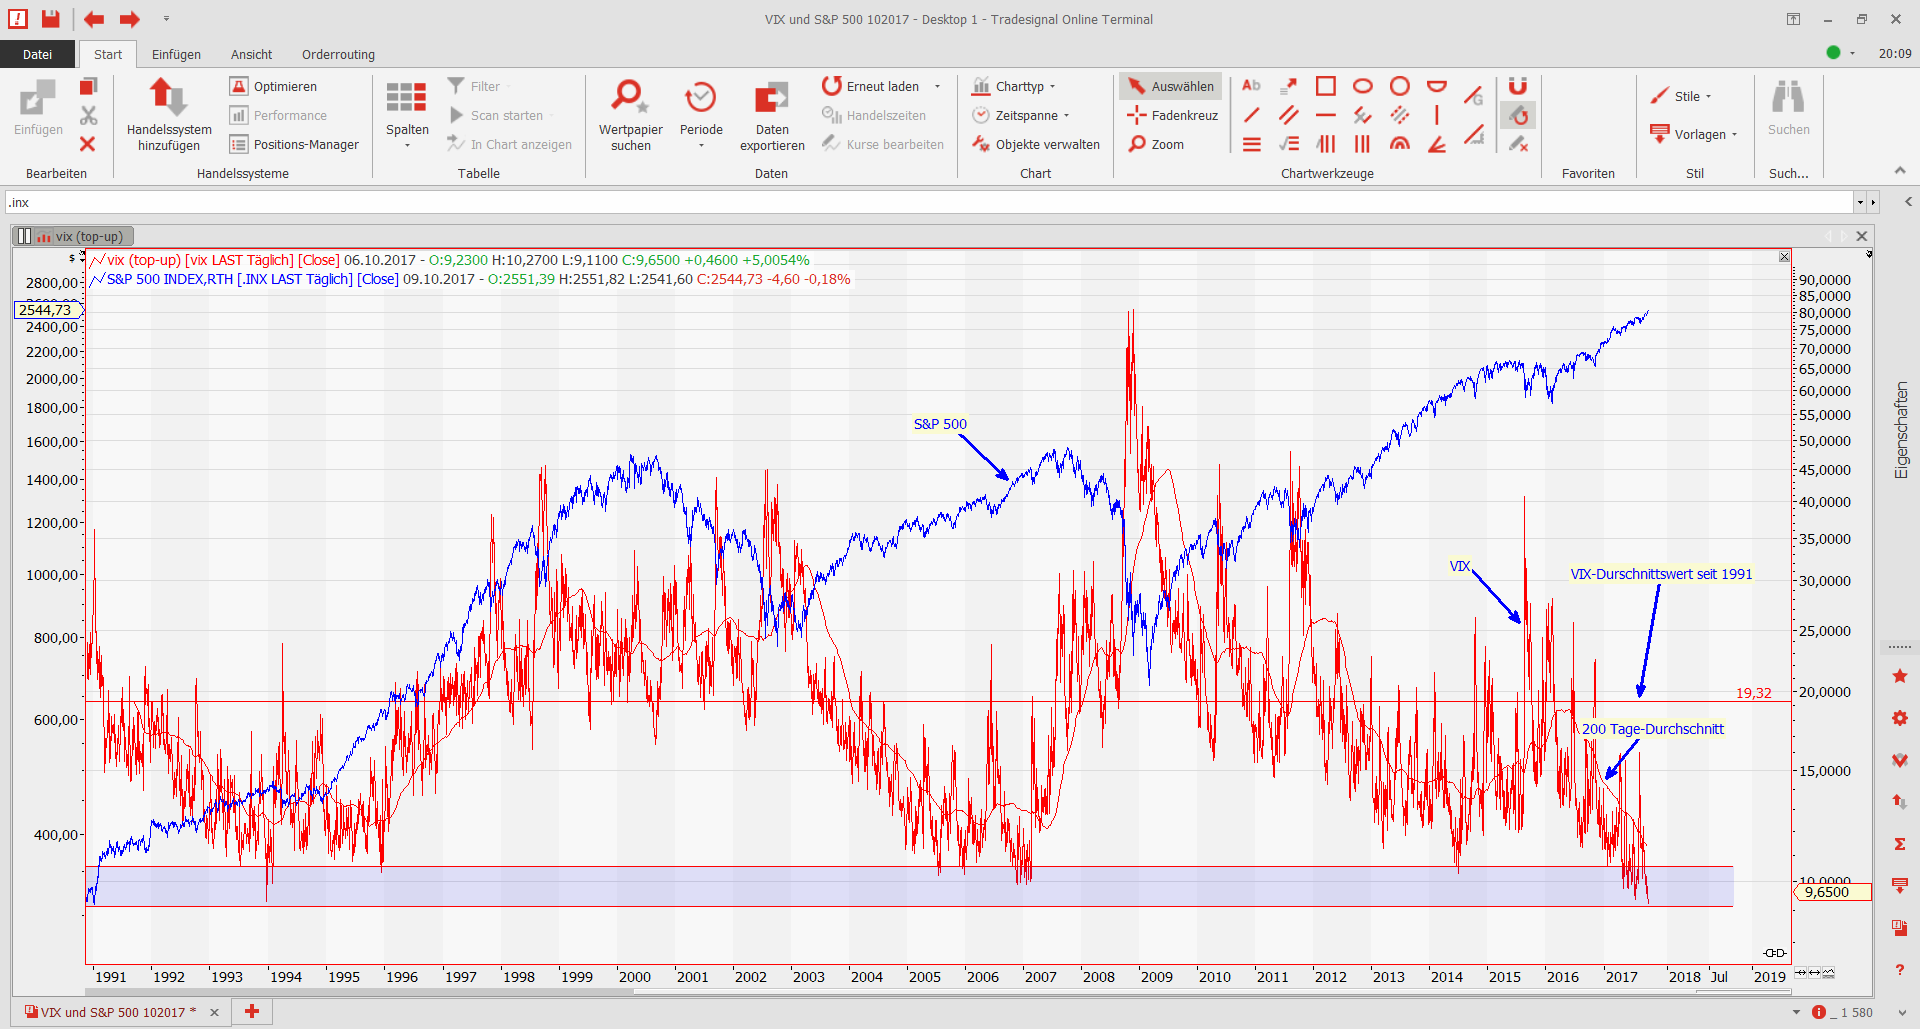This screenshot has width=1920, height=1029.
Task: Toggle the Auswählen selection mode
Action: [1171, 86]
